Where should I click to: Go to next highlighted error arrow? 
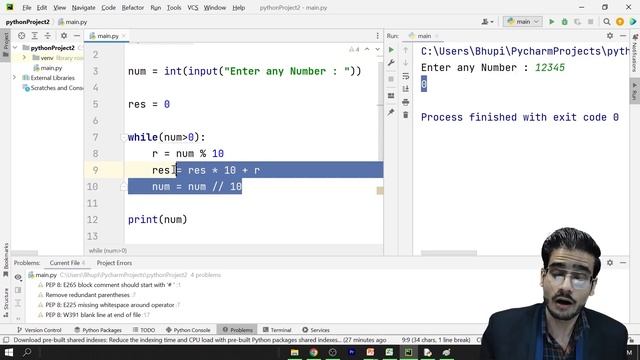[x=377, y=49]
